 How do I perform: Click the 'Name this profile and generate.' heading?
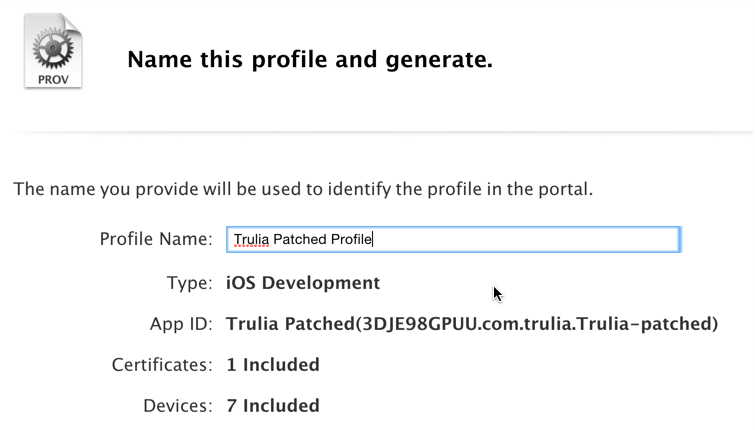click(310, 60)
